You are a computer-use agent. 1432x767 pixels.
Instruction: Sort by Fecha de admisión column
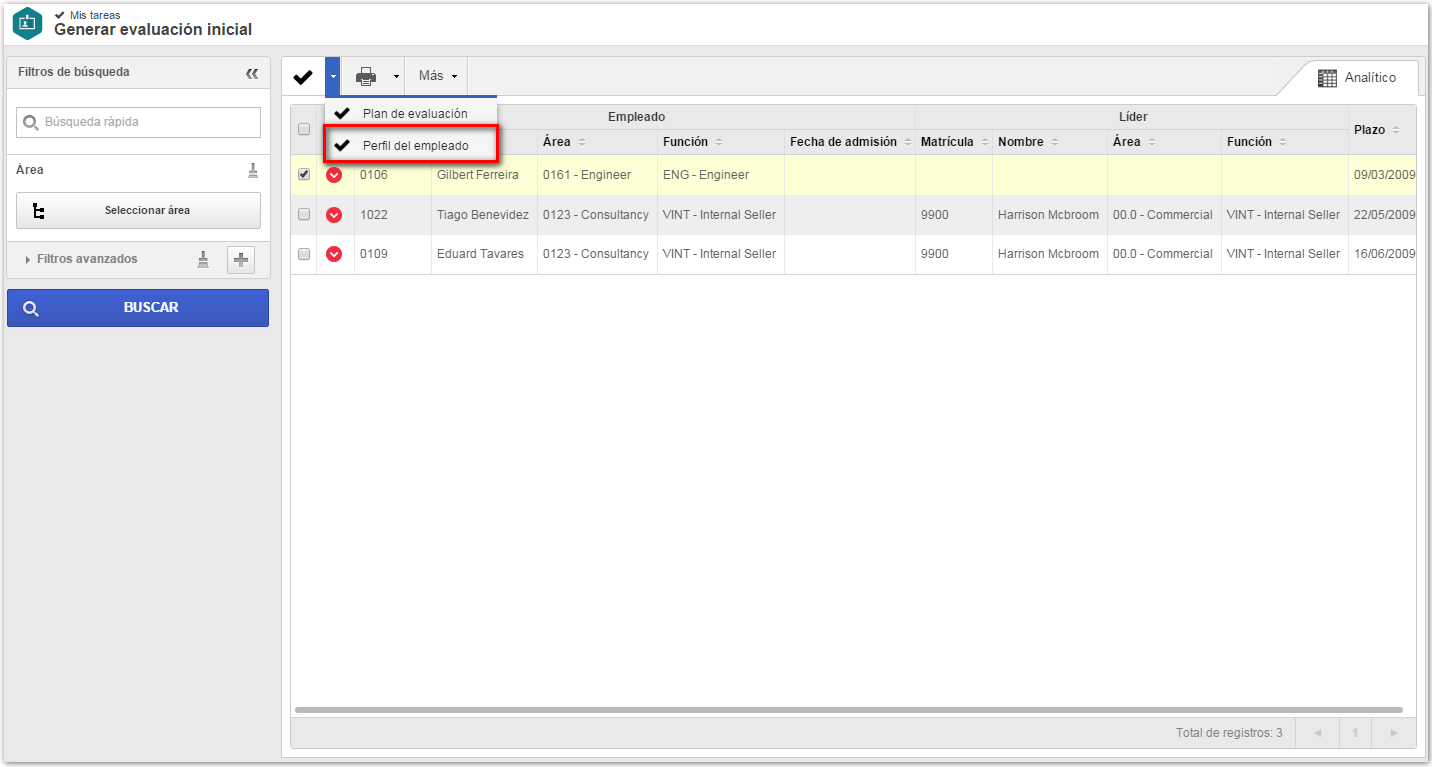(849, 142)
